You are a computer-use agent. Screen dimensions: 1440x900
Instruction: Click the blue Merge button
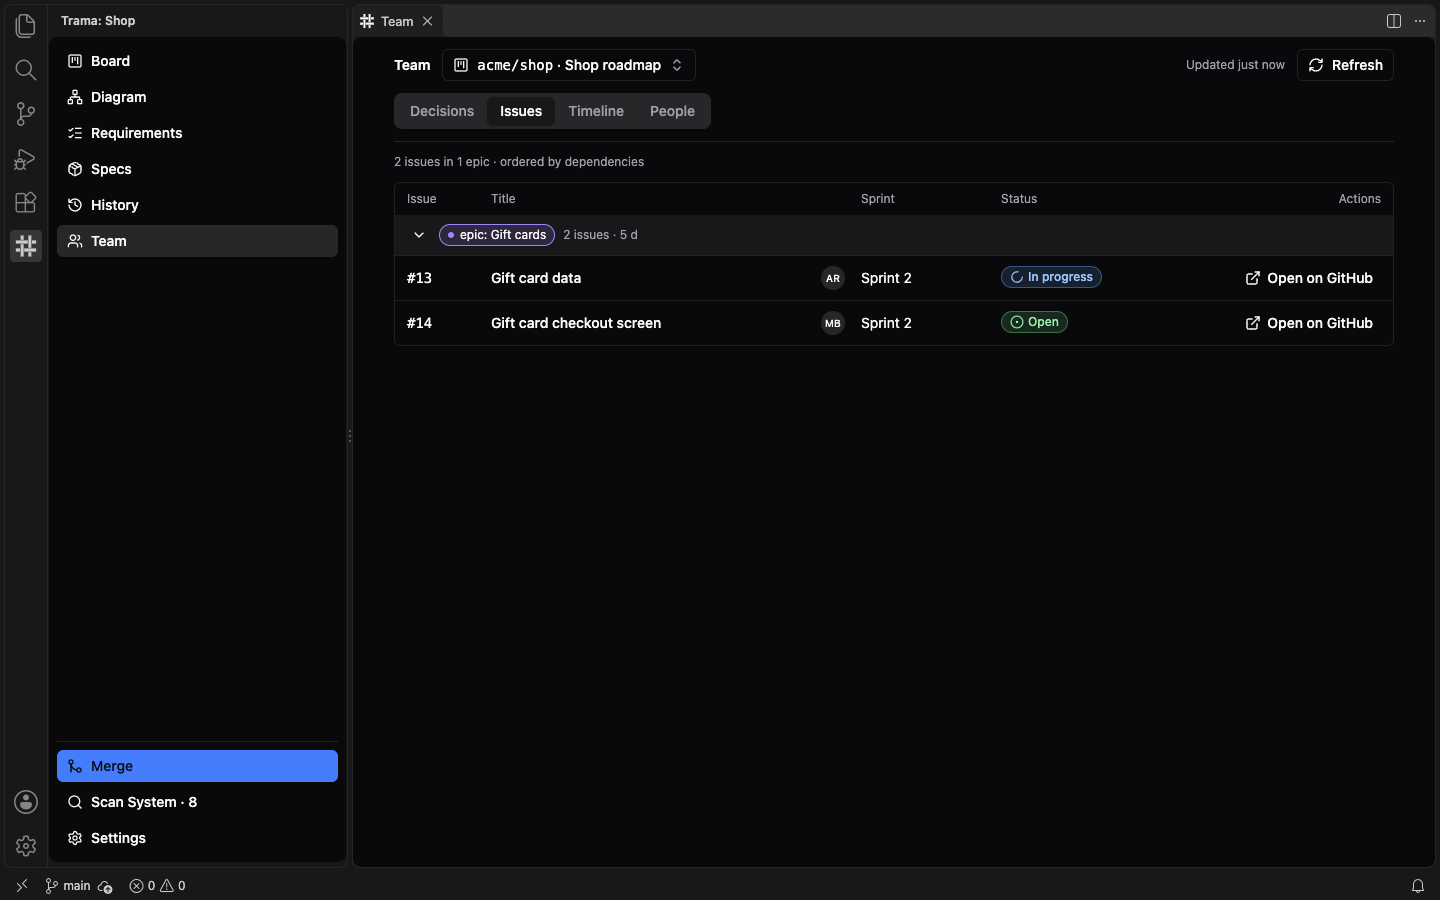pos(197,766)
